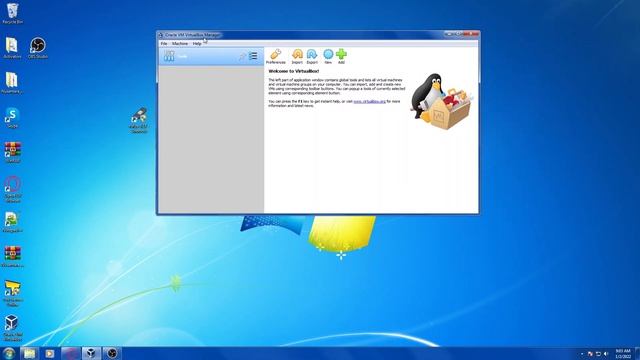
Task: Open the Windows Start menu
Action: point(9,353)
